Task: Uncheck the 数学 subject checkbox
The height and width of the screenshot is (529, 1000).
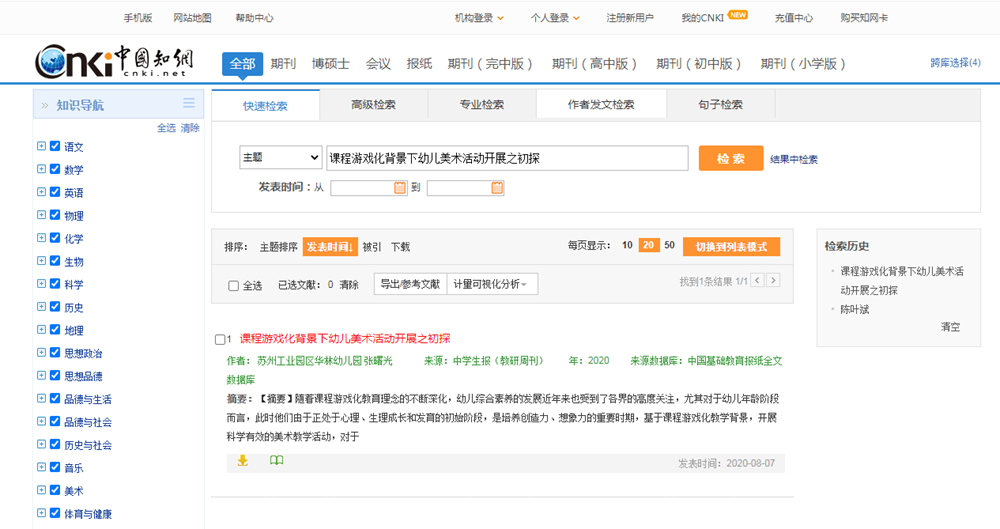Action: click(x=55, y=169)
